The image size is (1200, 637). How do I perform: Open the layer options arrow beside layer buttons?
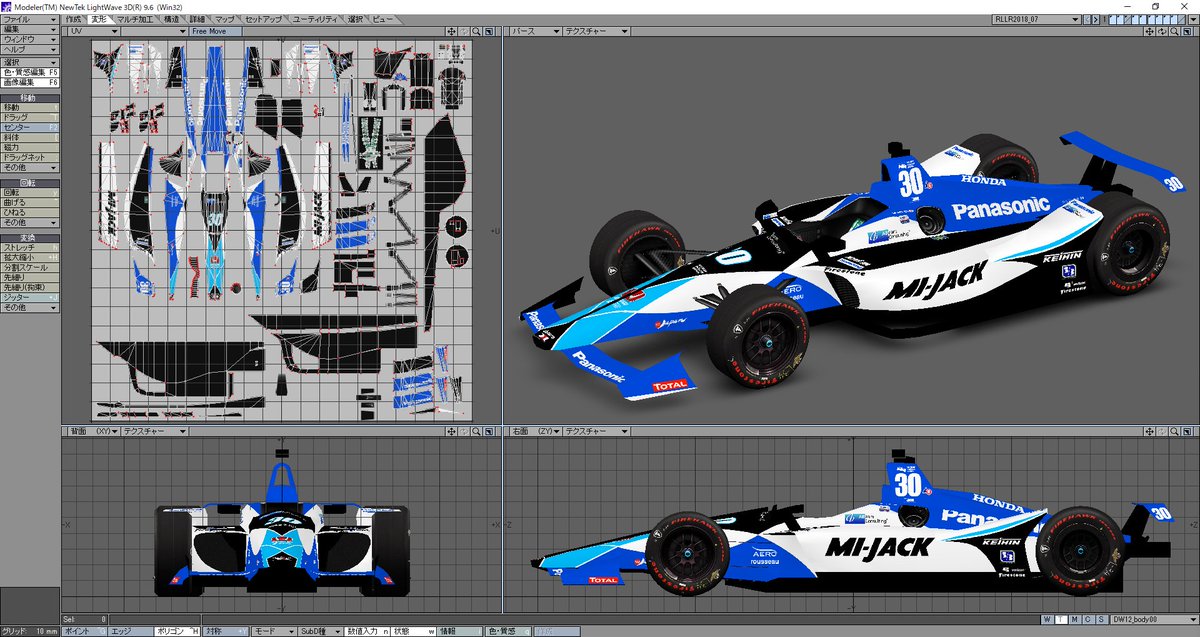coord(1192,19)
